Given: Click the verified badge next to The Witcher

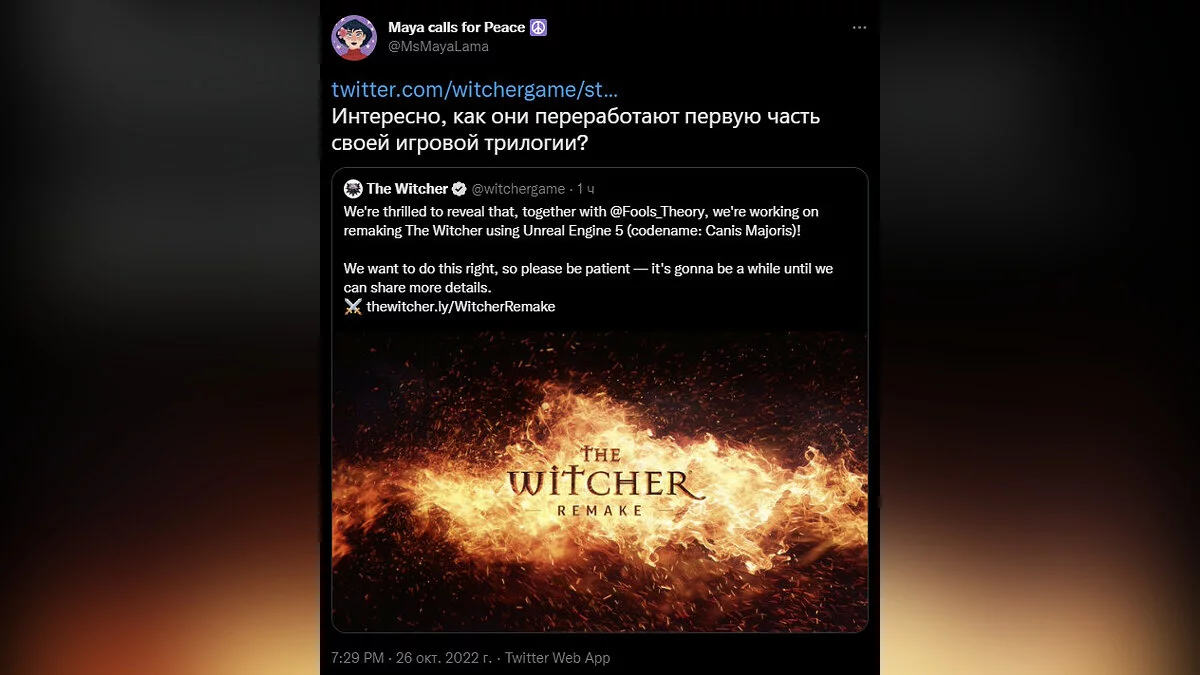Looking at the screenshot, I should click(459, 188).
